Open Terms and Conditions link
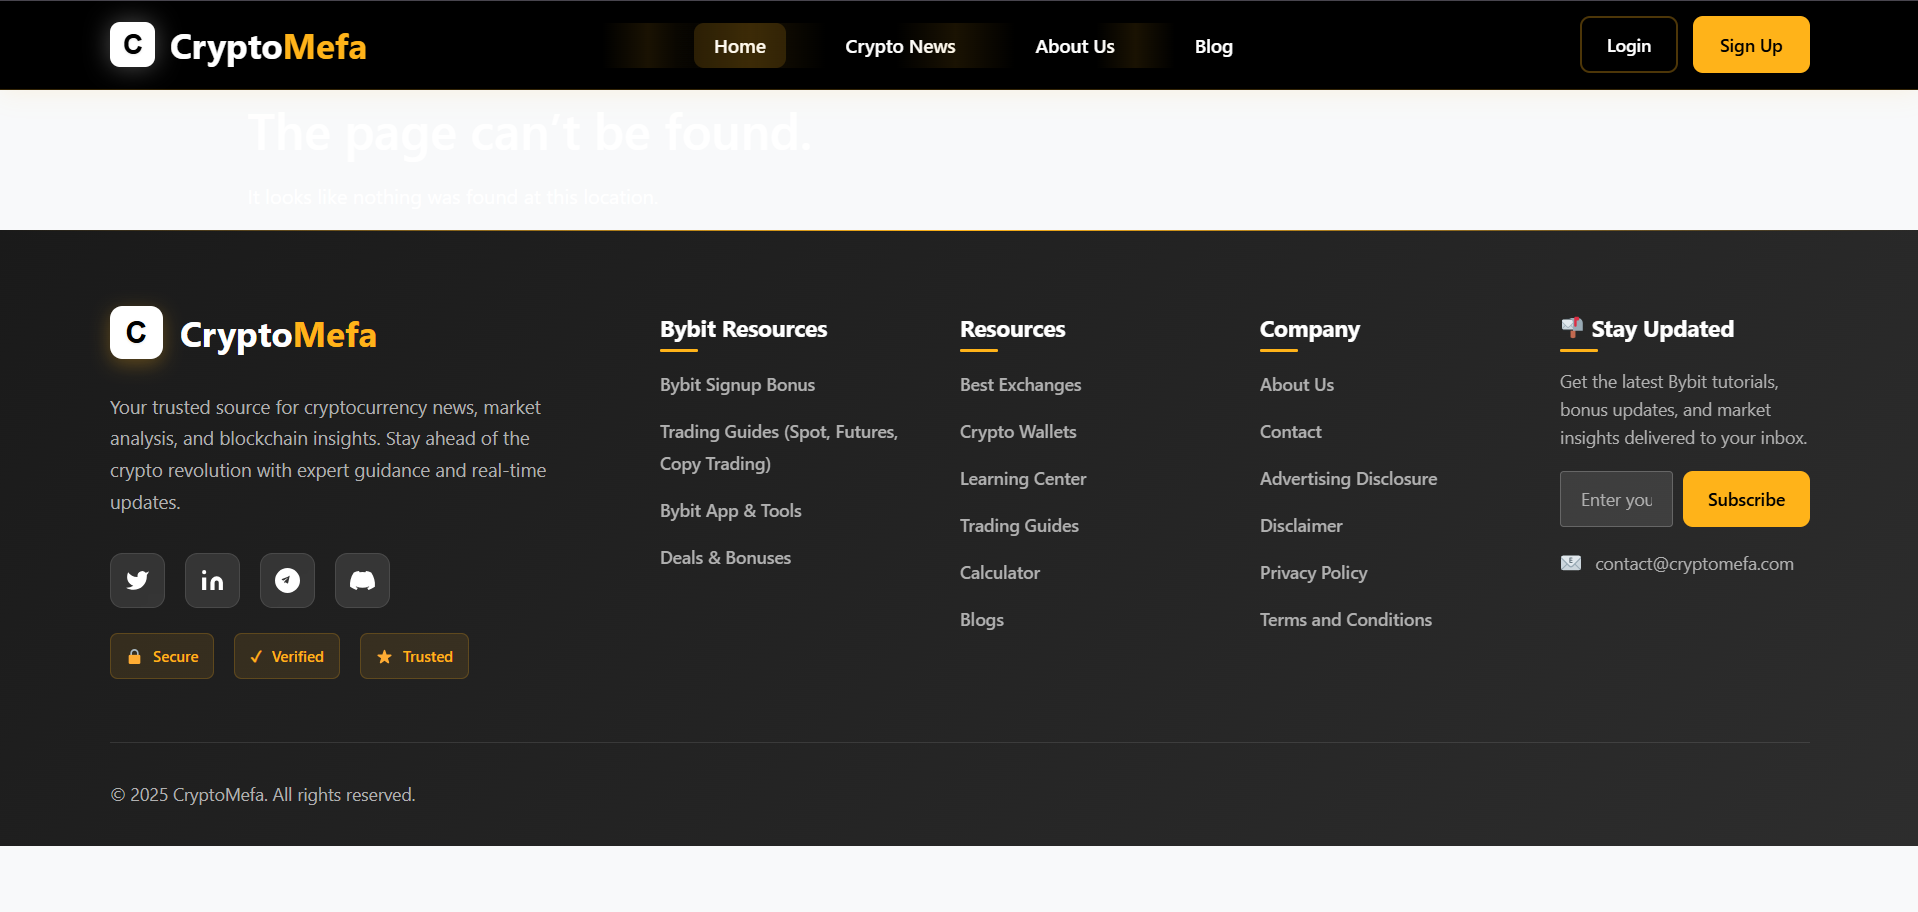Screen dimensions: 1918x912 (x=1346, y=620)
